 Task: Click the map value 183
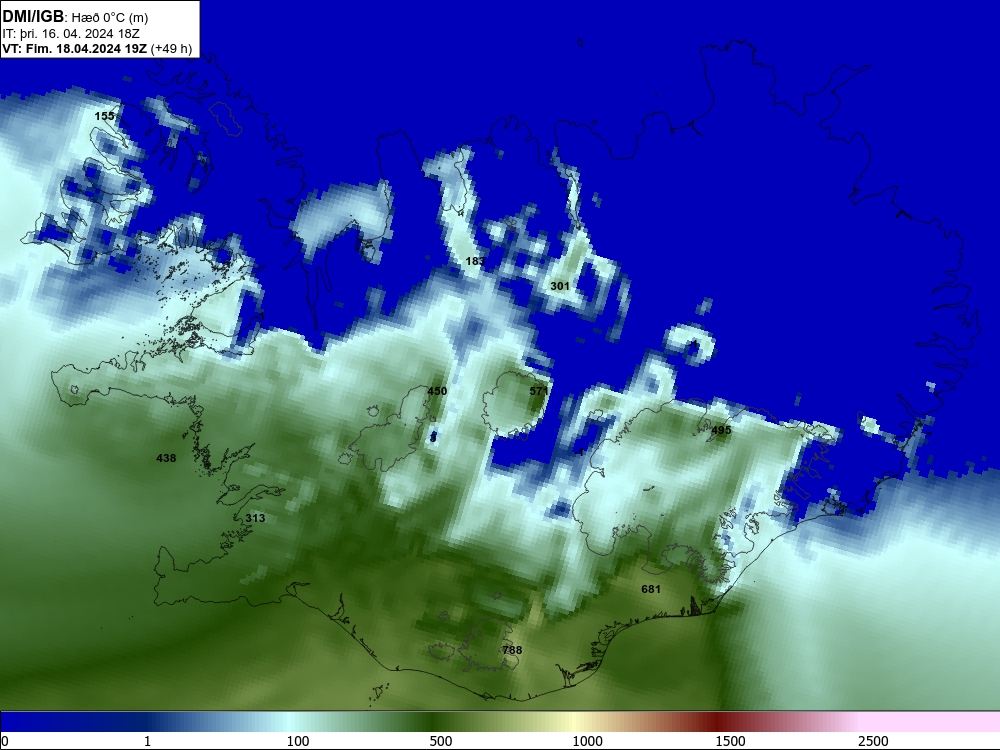point(475,261)
